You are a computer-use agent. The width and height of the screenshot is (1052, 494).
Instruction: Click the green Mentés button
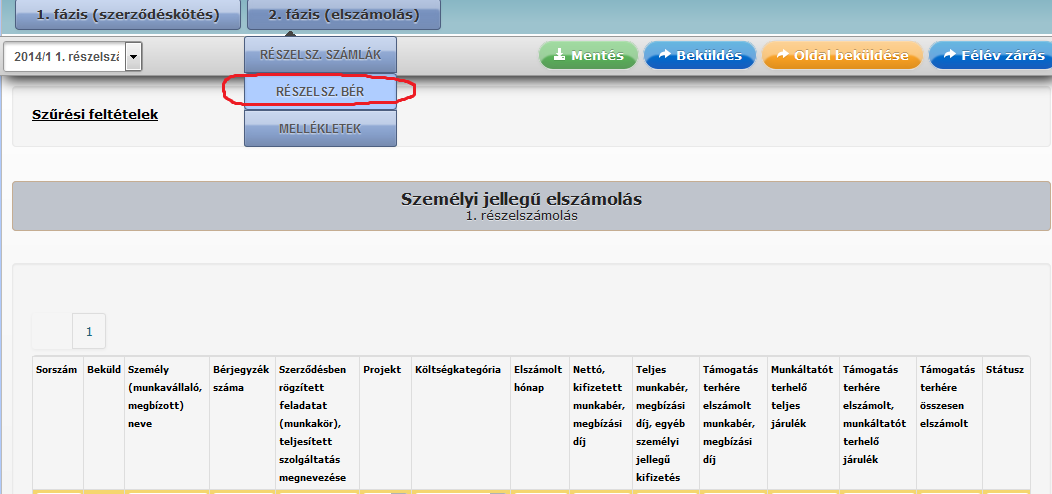(588, 56)
